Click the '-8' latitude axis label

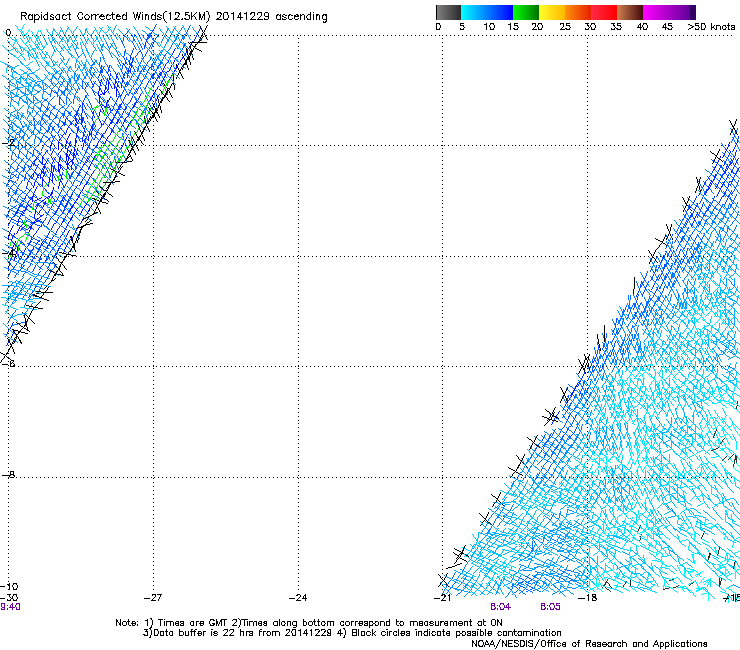pos(9,475)
